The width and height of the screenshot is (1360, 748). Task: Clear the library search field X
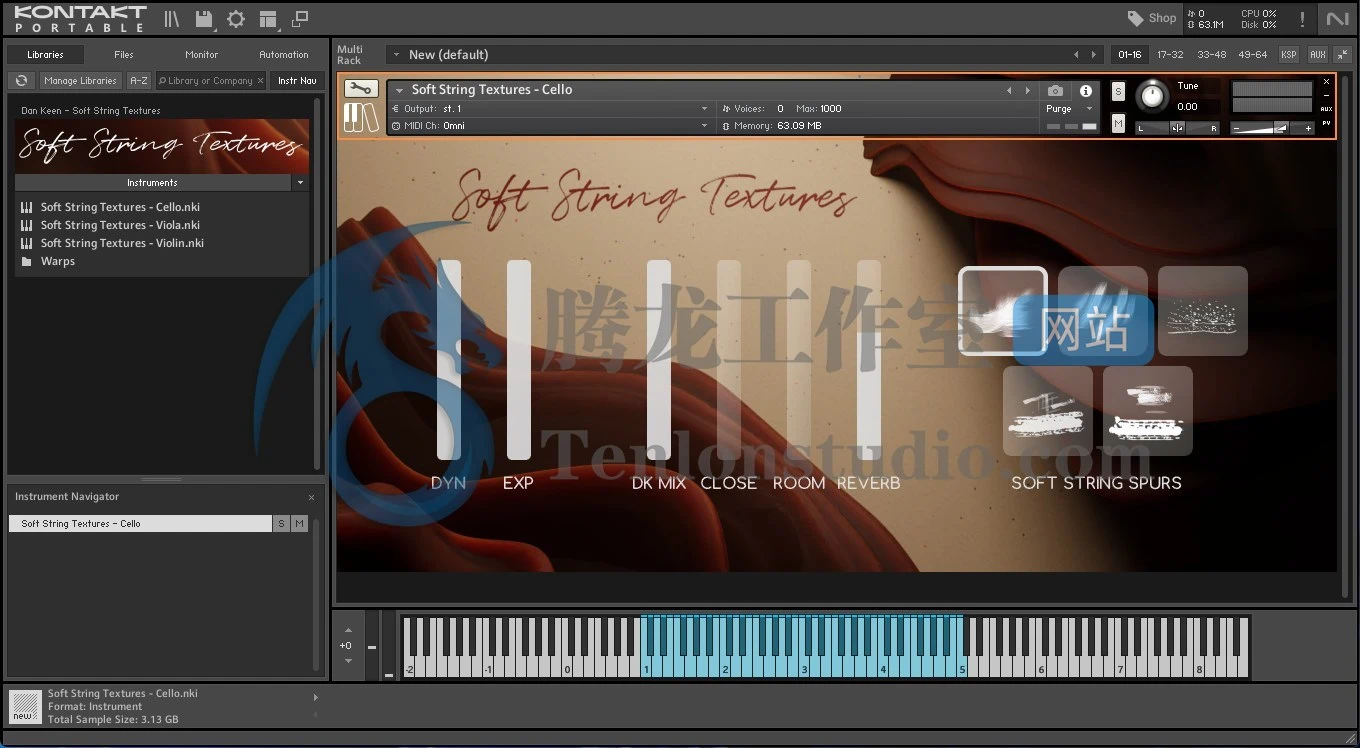261,81
